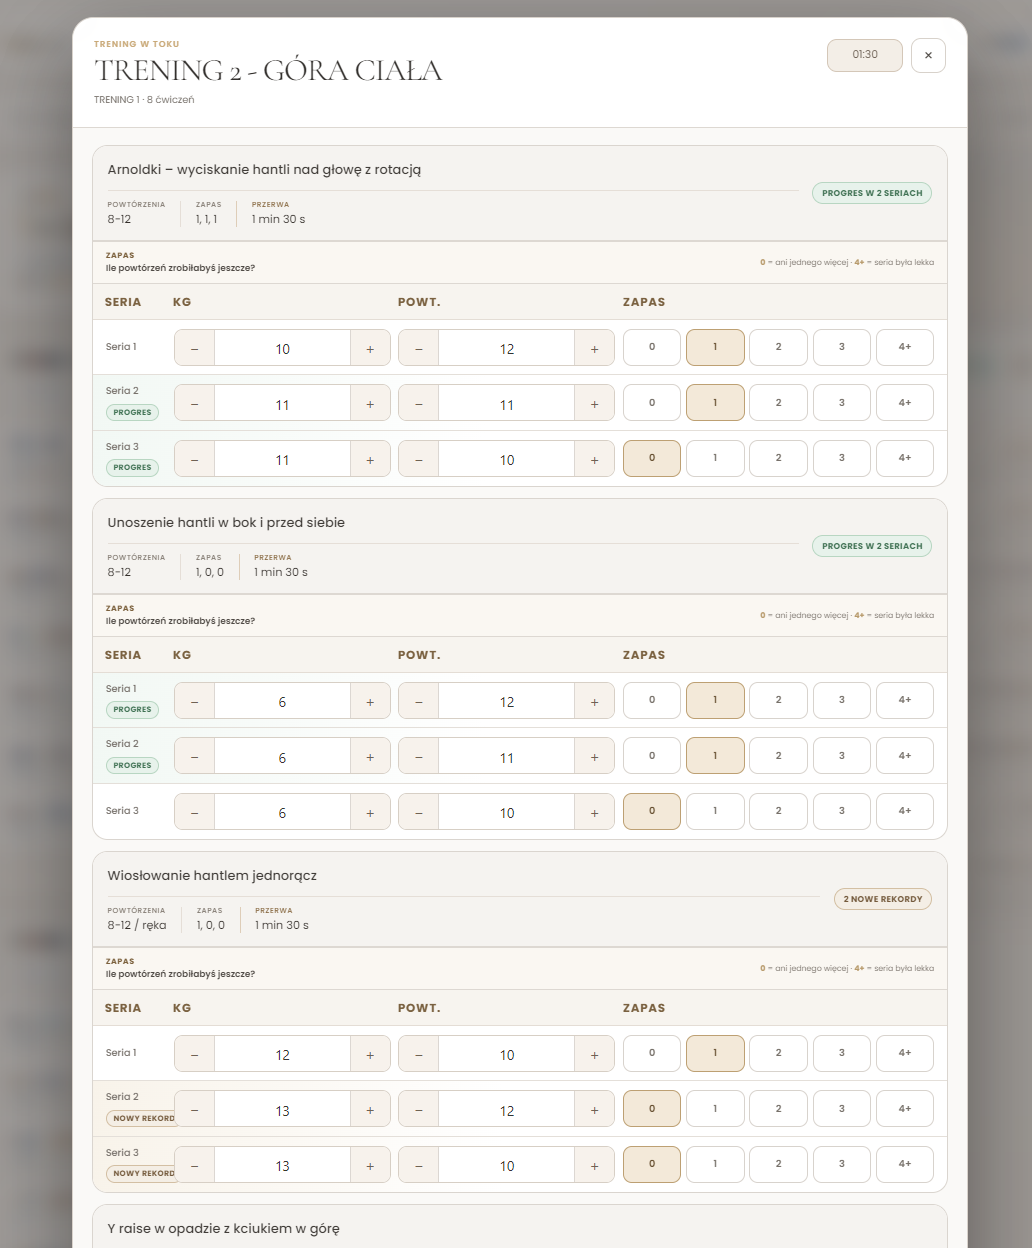Increase kg for Unoszenie hantli Seria 1

pos(370,701)
